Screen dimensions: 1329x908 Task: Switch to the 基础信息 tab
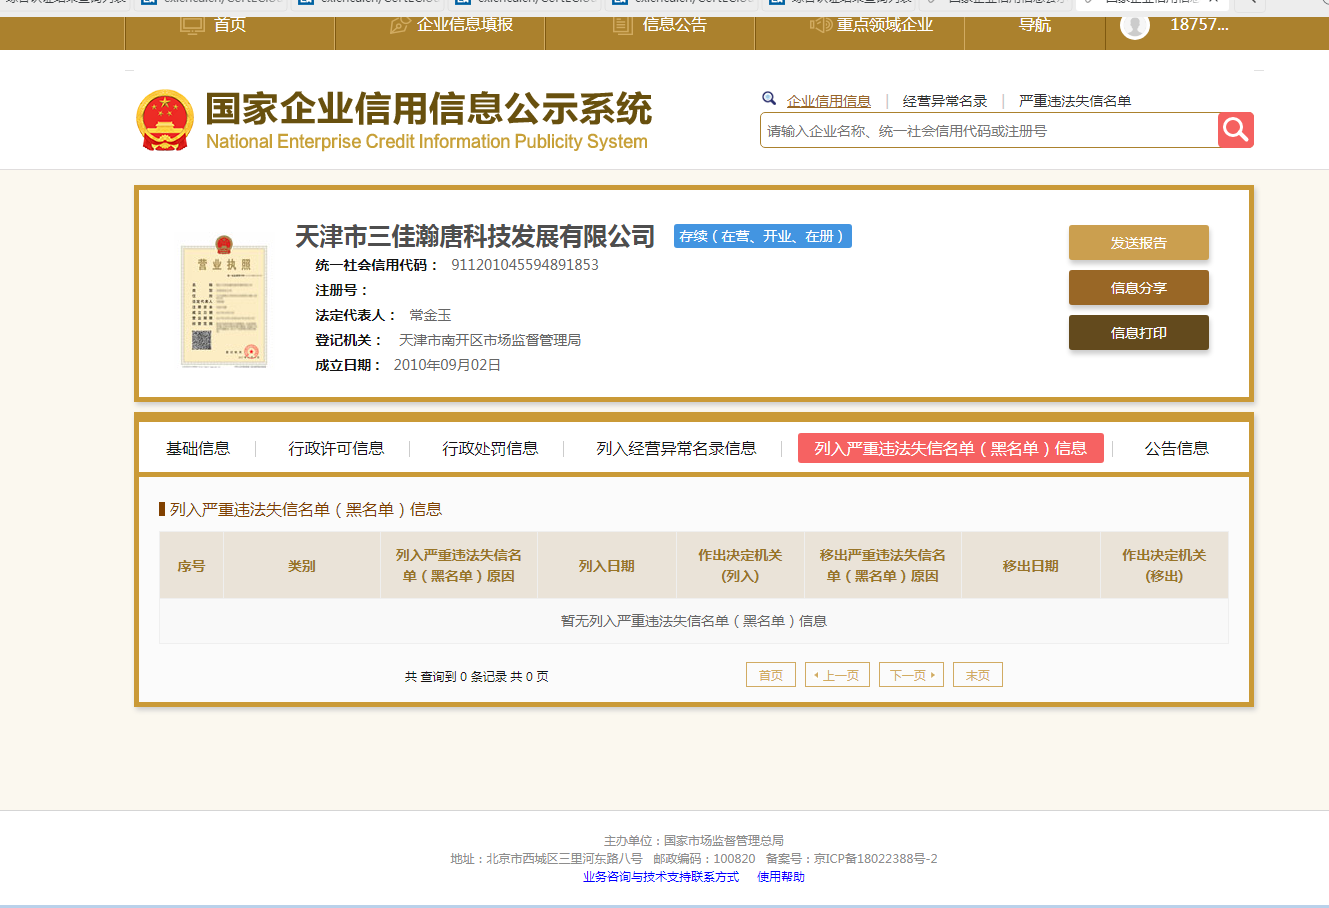tap(198, 448)
